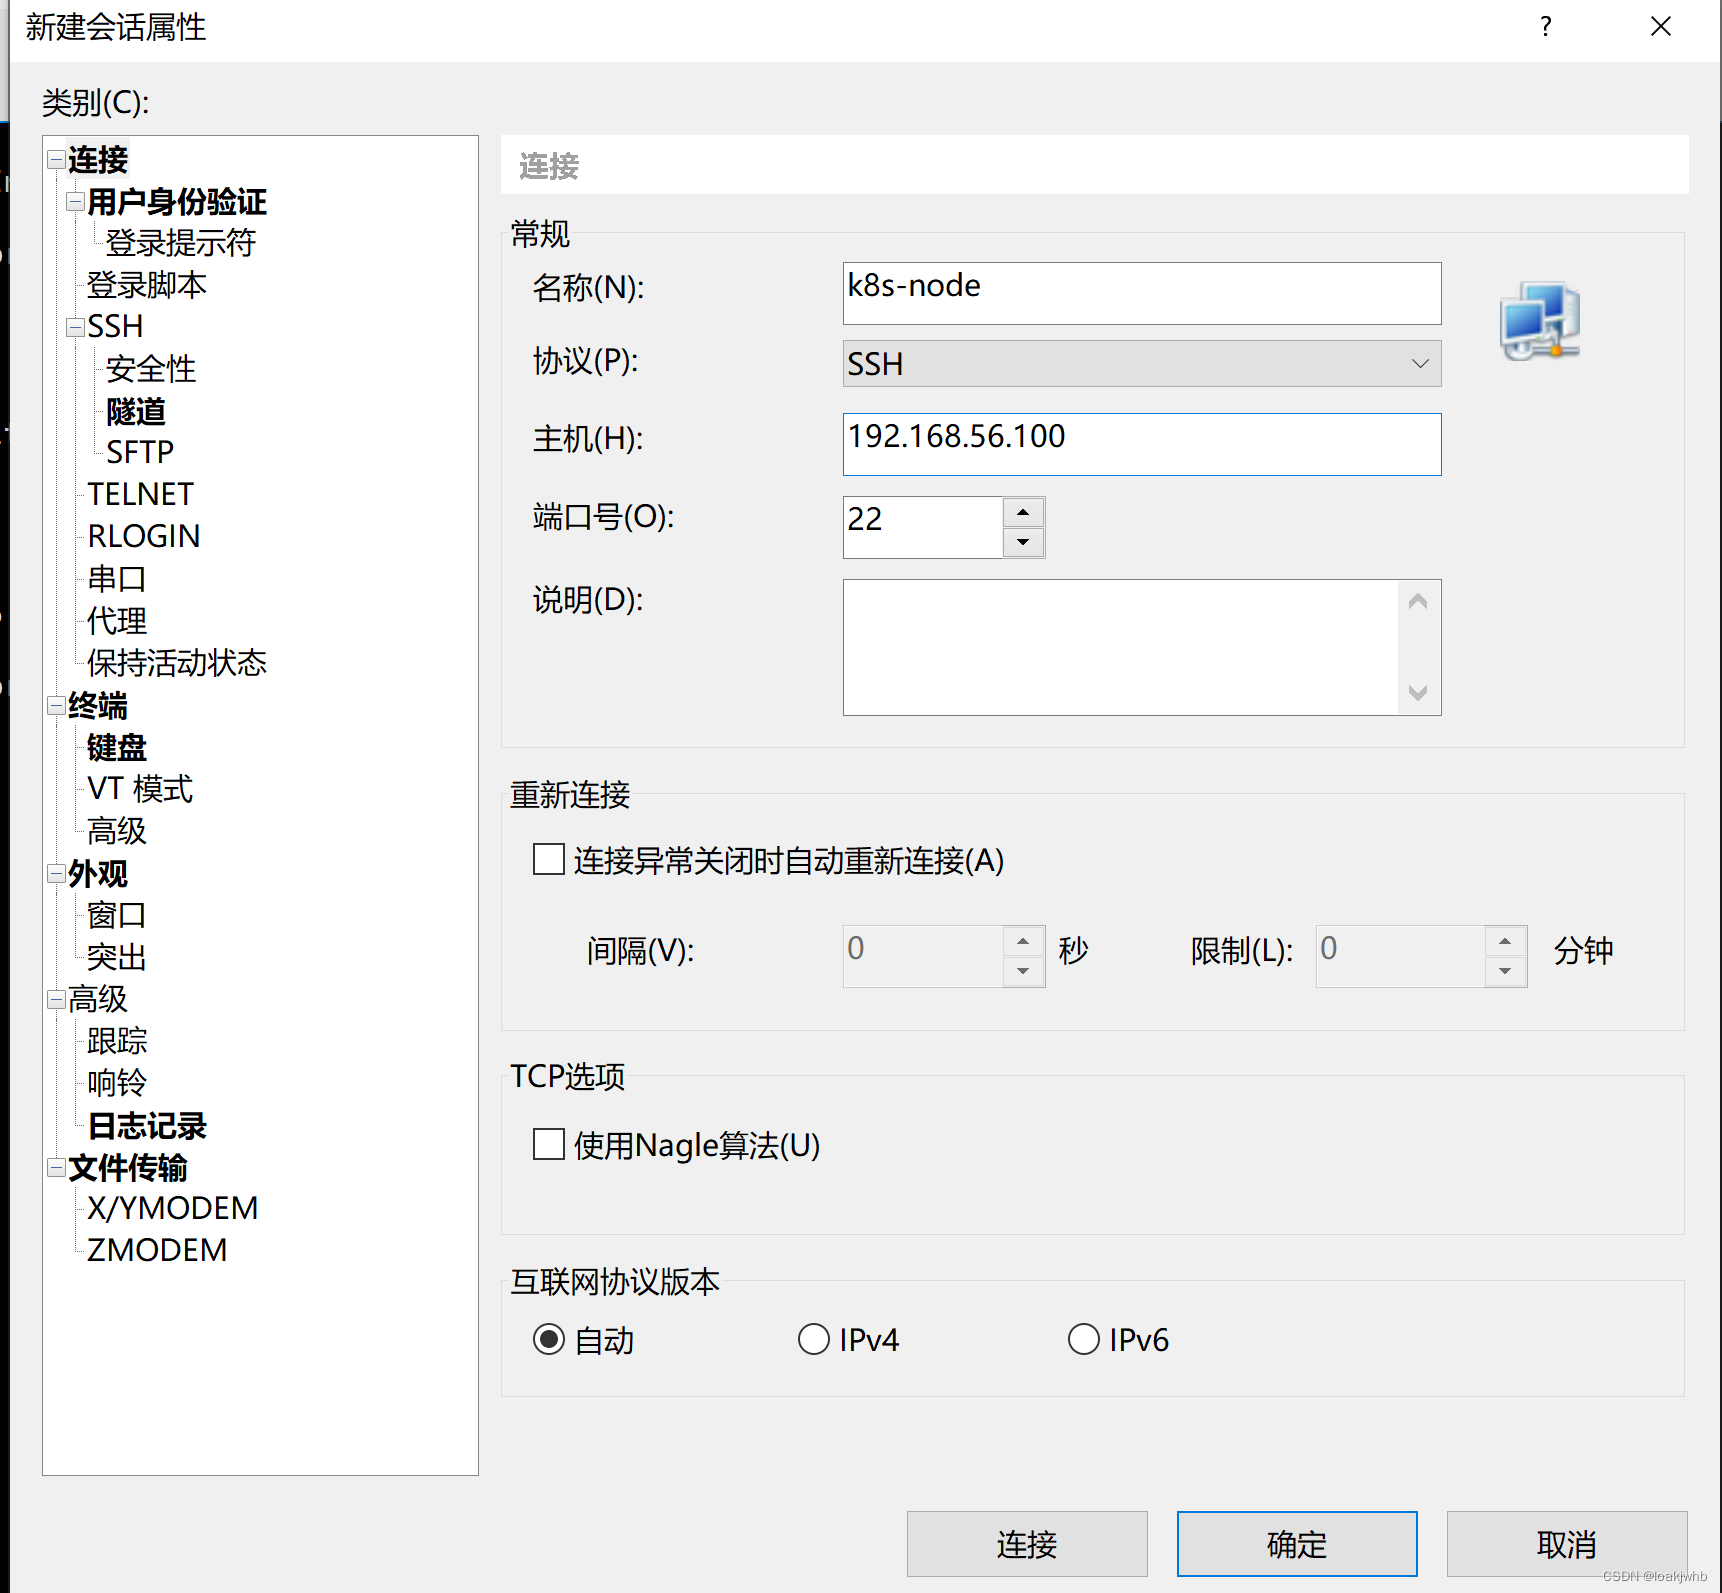Increase the 间隔(V) interval value
Viewport: 1722px width, 1593px height.
pyautogui.click(x=1022, y=941)
